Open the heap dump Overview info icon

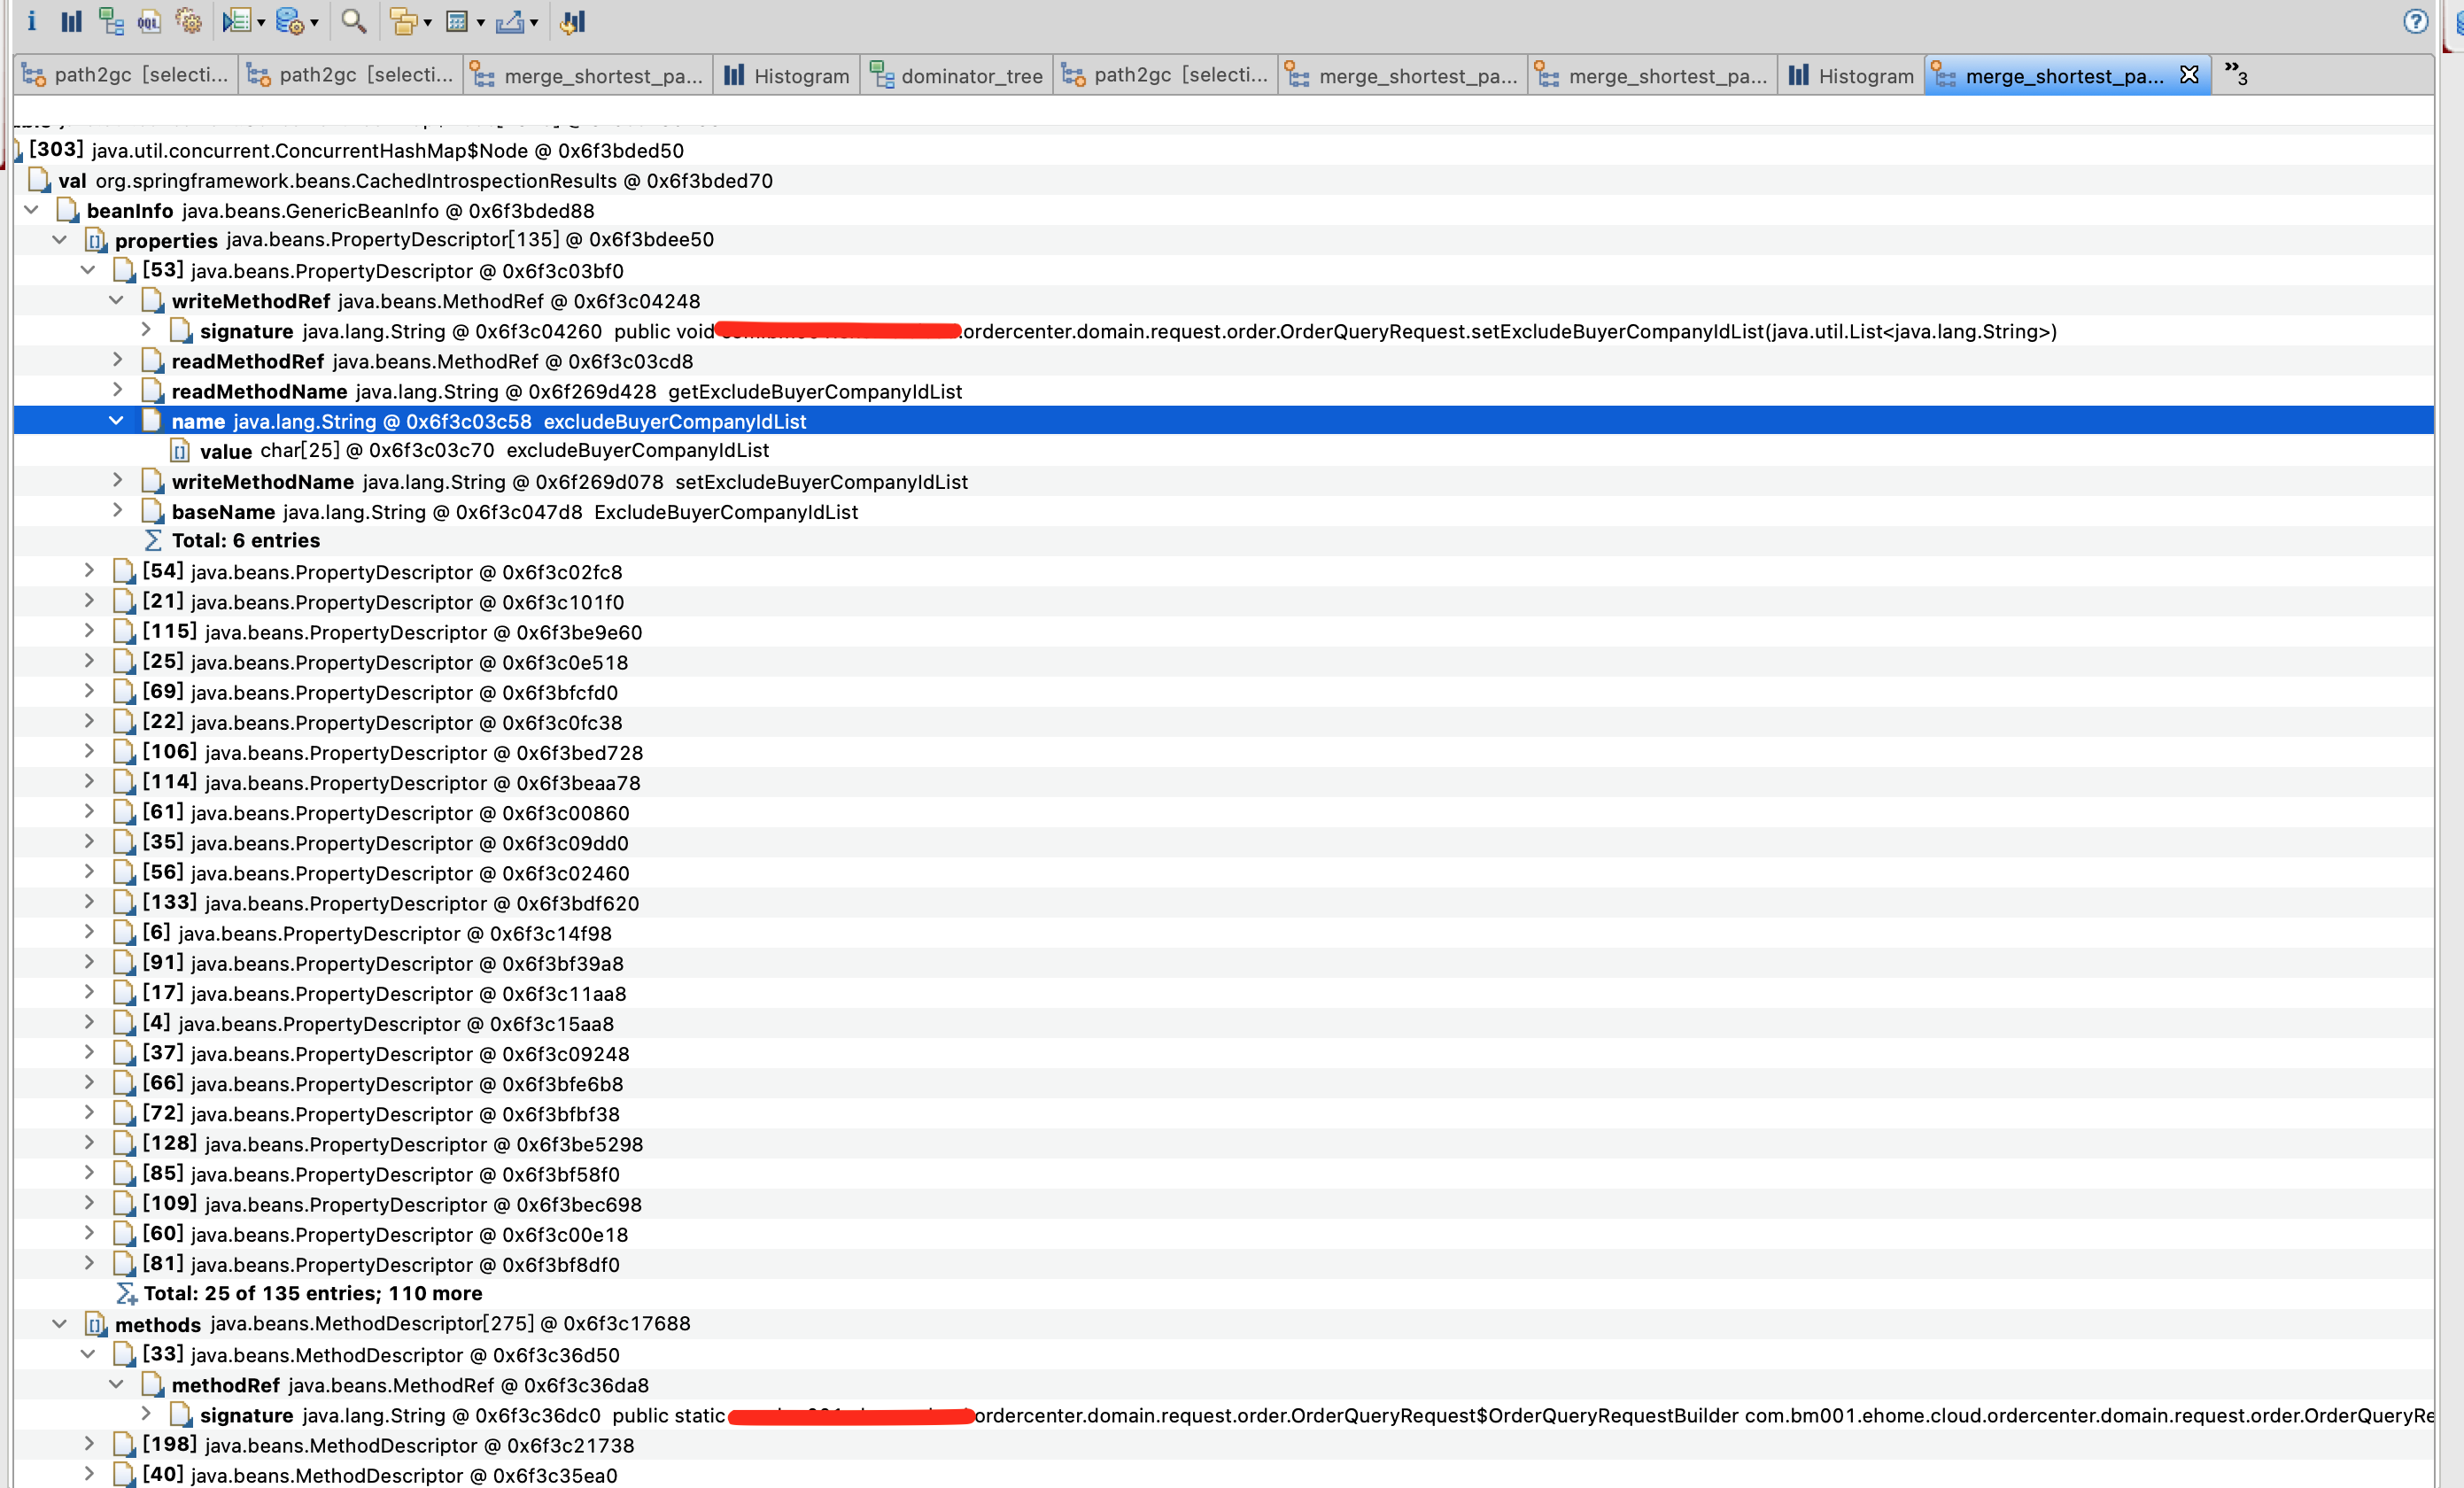point(31,21)
